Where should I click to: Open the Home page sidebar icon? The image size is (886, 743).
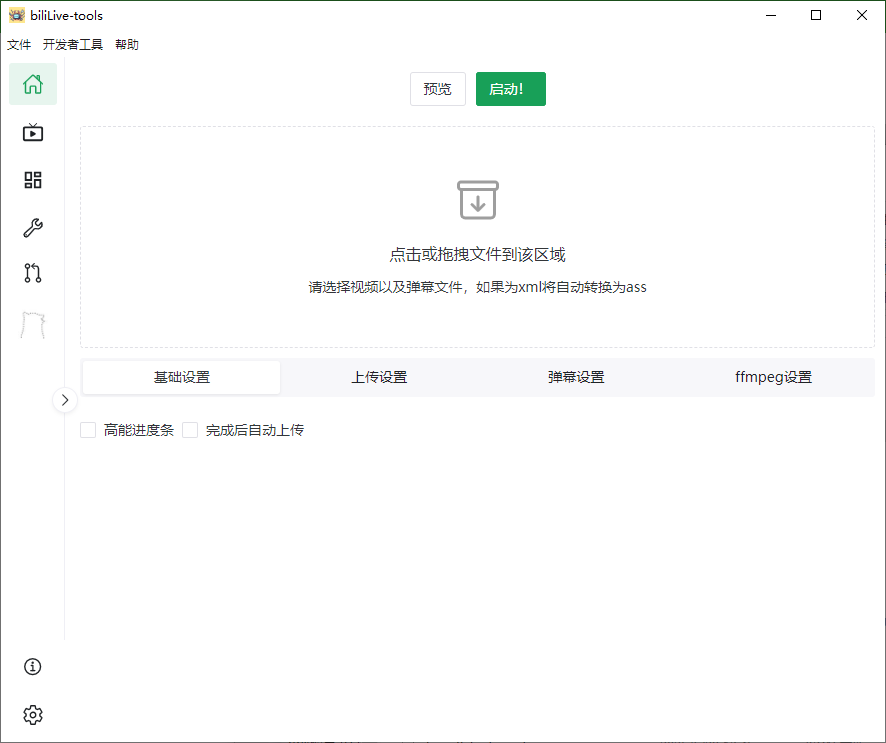pos(33,84)
